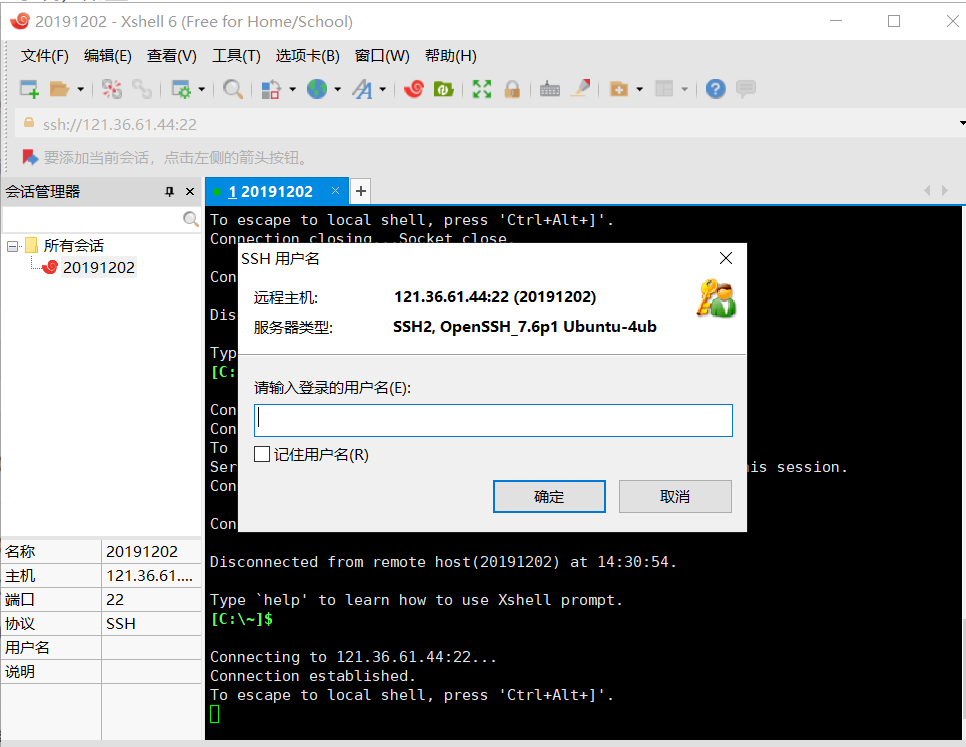Click the 端口 value 22 cell
The image size is (966, 747).
[151, 600]
